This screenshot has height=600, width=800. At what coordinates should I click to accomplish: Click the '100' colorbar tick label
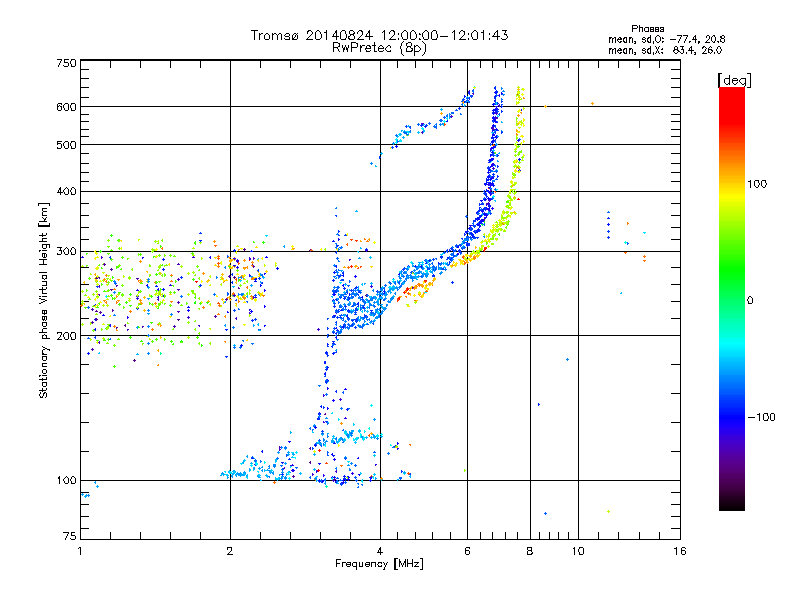point(757,184)
